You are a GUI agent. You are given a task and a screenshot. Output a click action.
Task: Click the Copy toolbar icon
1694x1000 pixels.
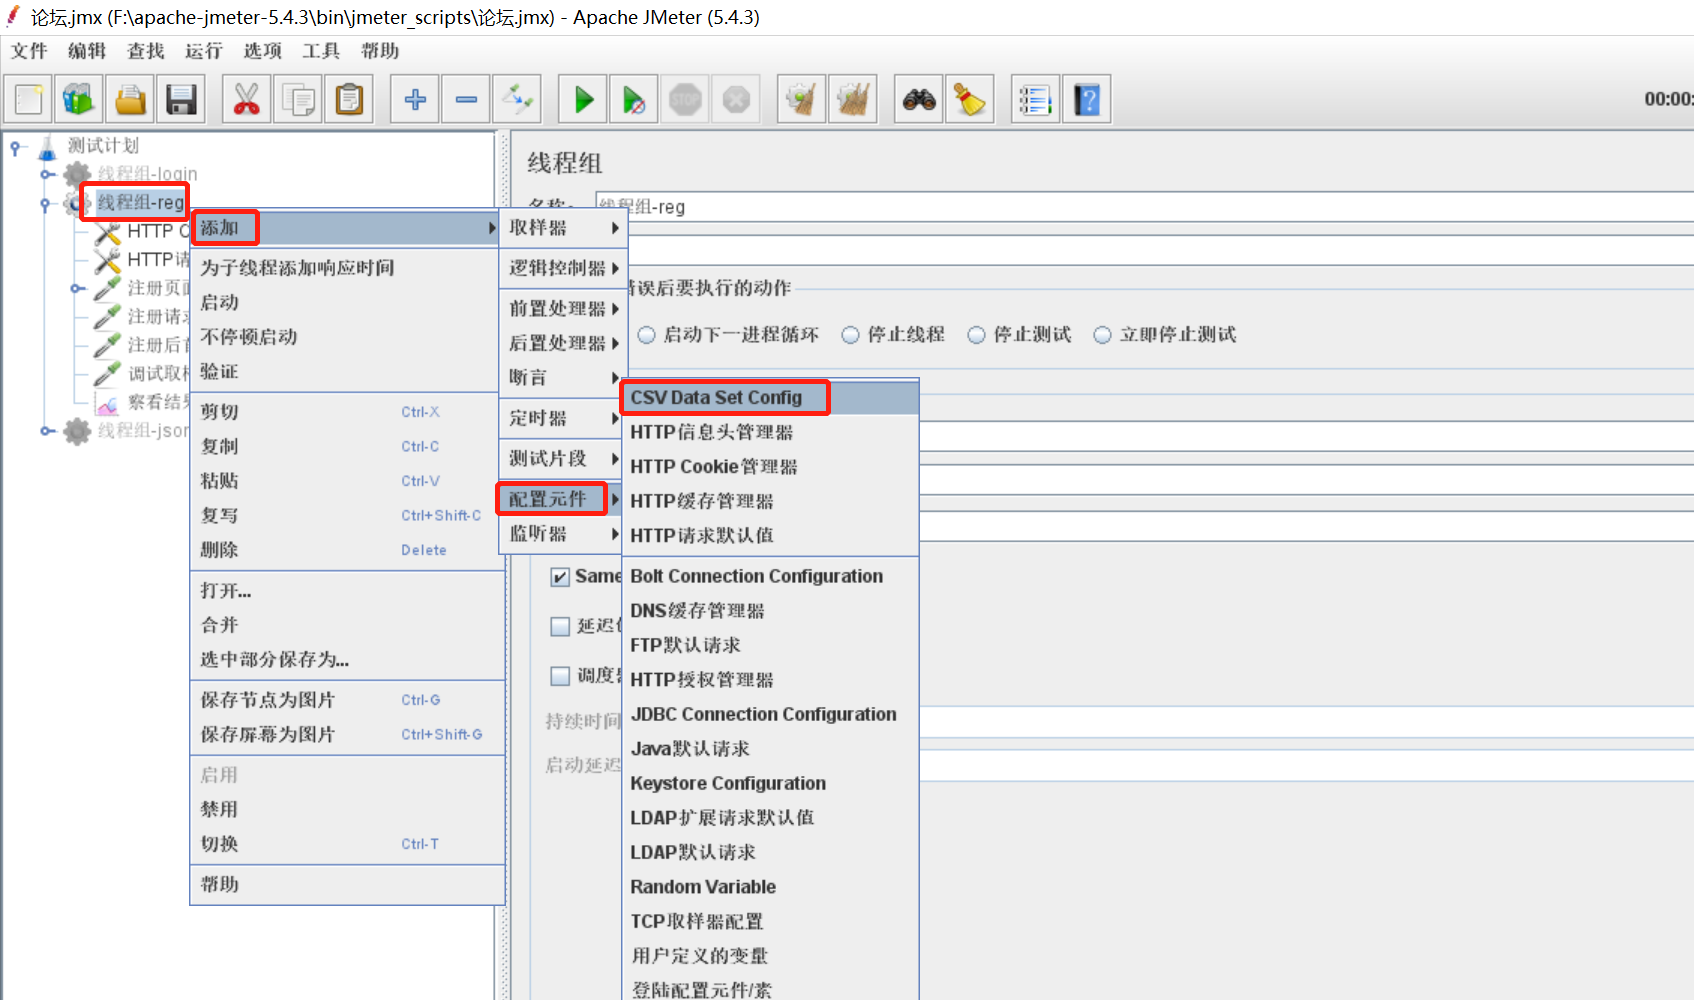[297, 99]
